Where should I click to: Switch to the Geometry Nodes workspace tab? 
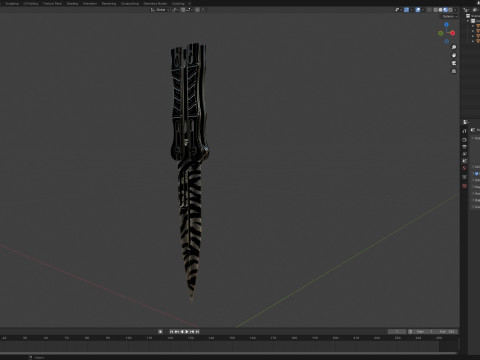[x=155, y=3]
